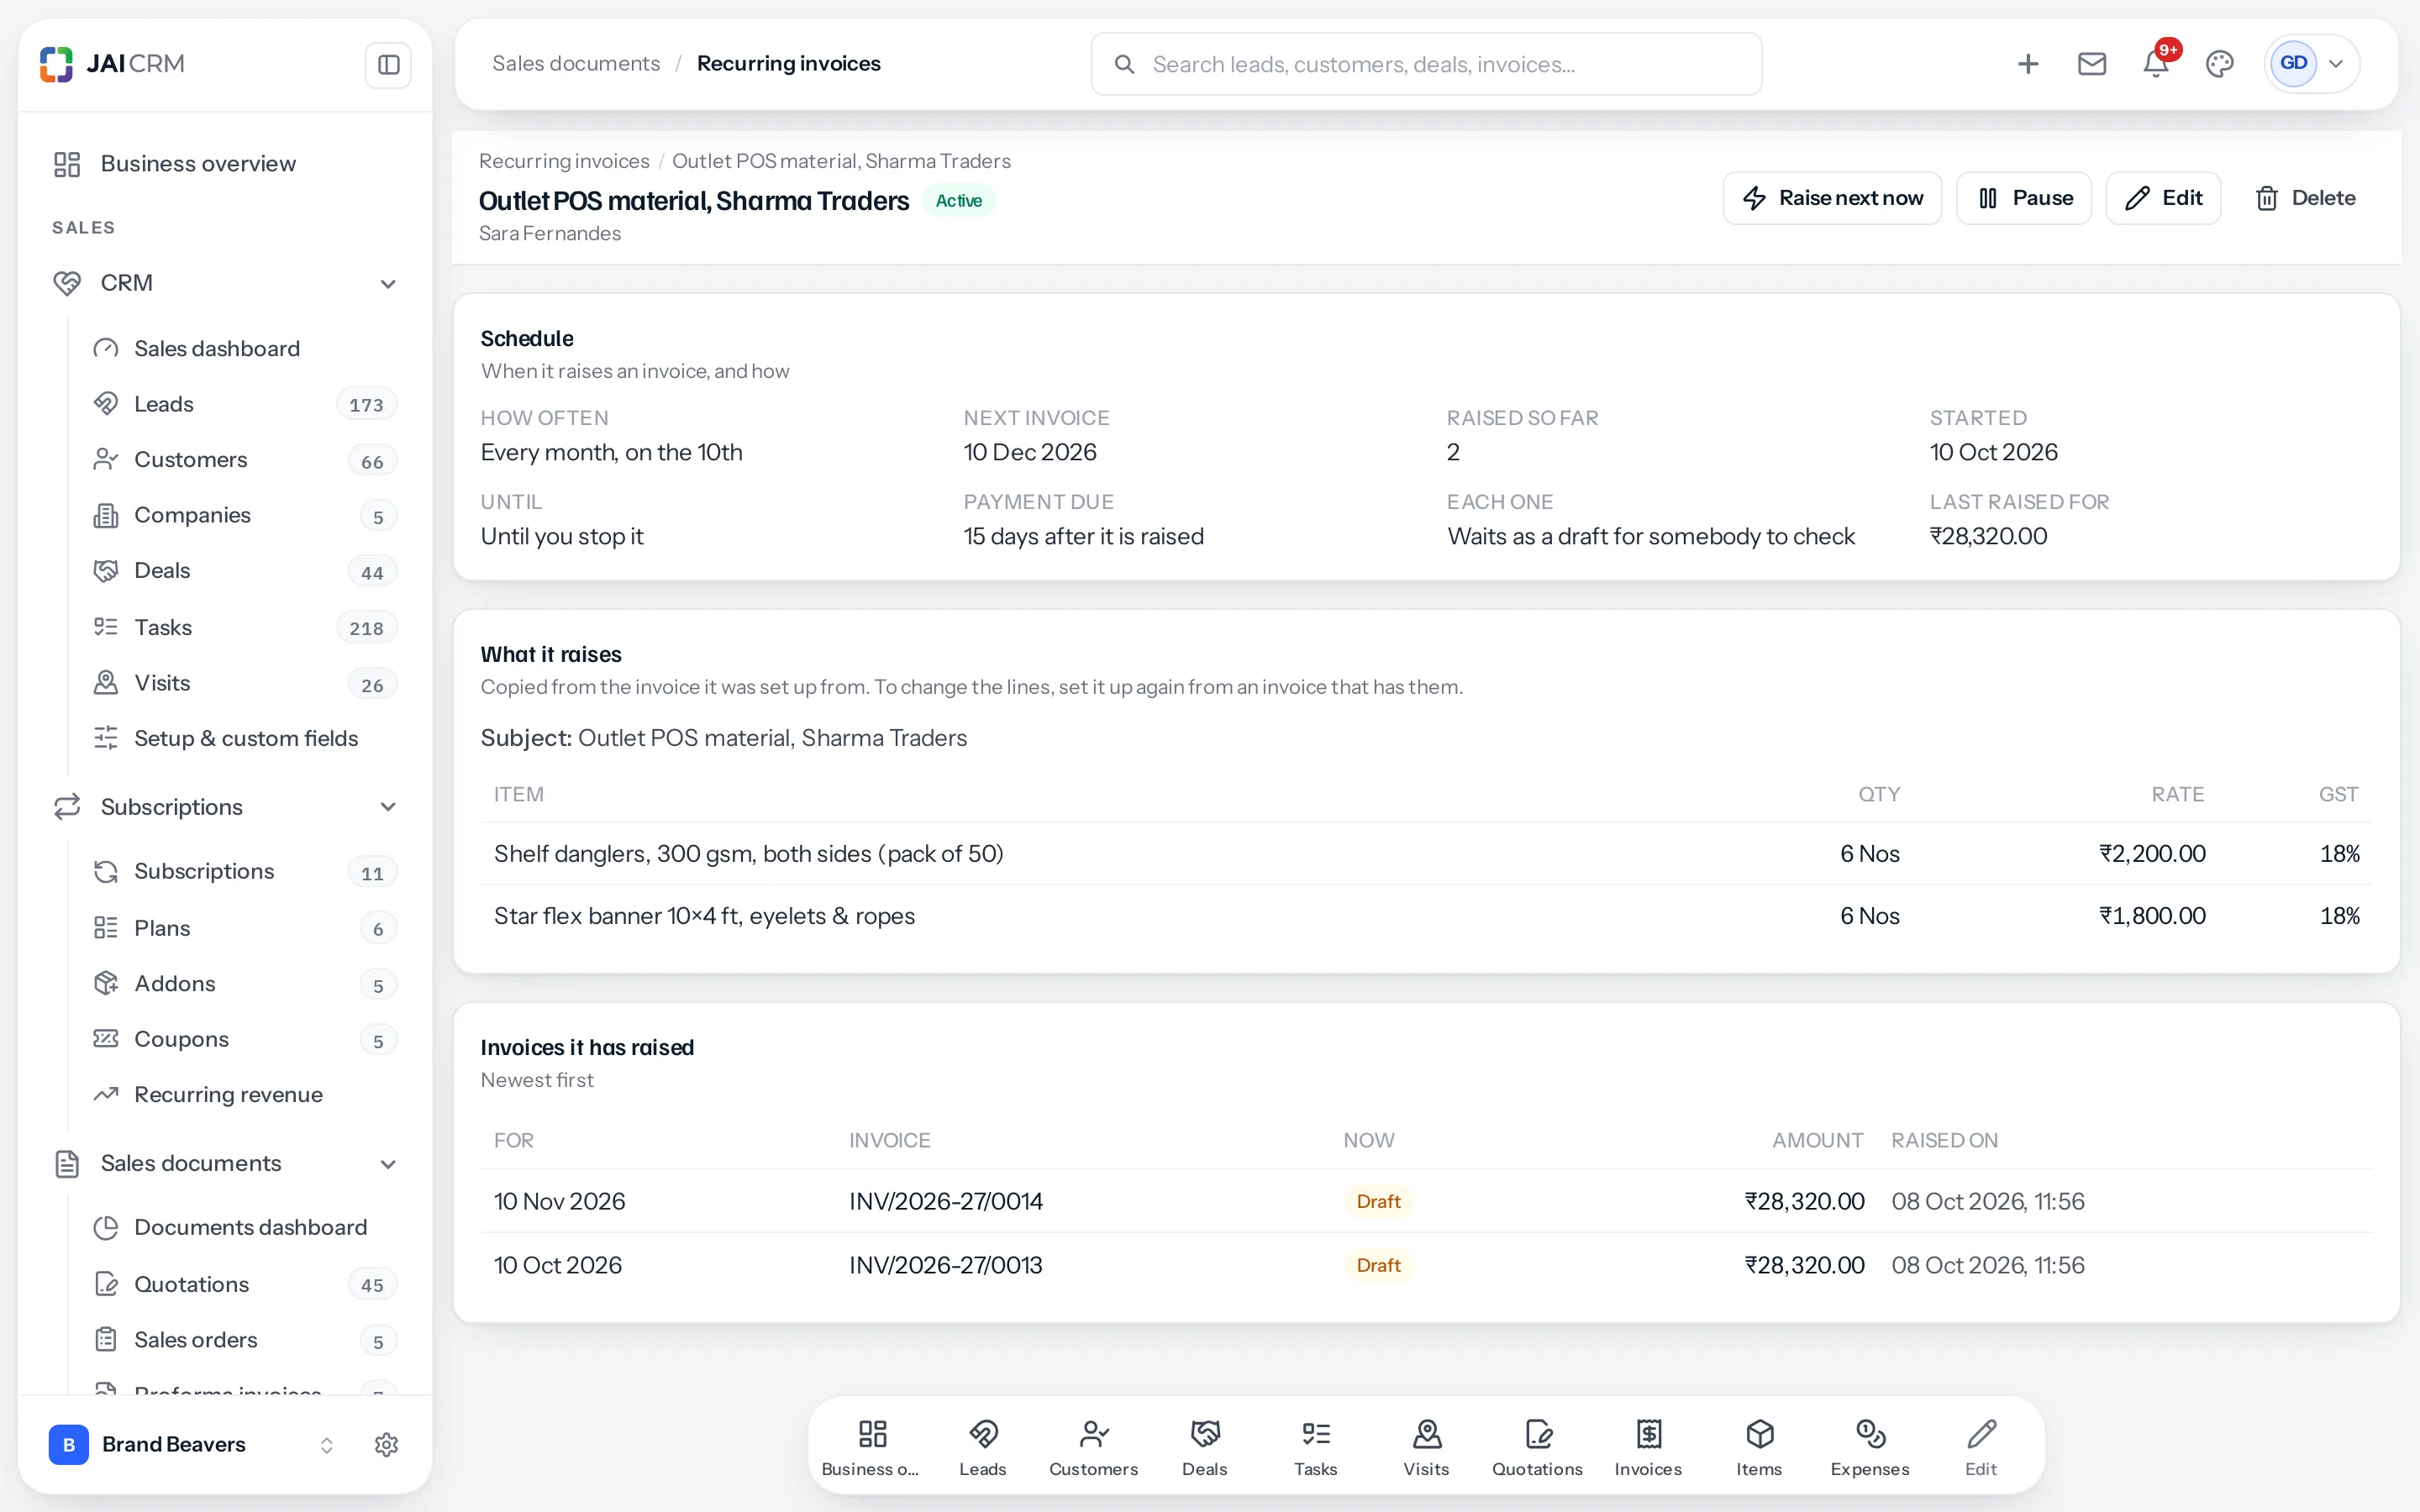Image resolution: width=2420 pixels, height=1512 pixels.
Task: Click Items icon in bottom dock
Action: click(x=1760, y=1446)
